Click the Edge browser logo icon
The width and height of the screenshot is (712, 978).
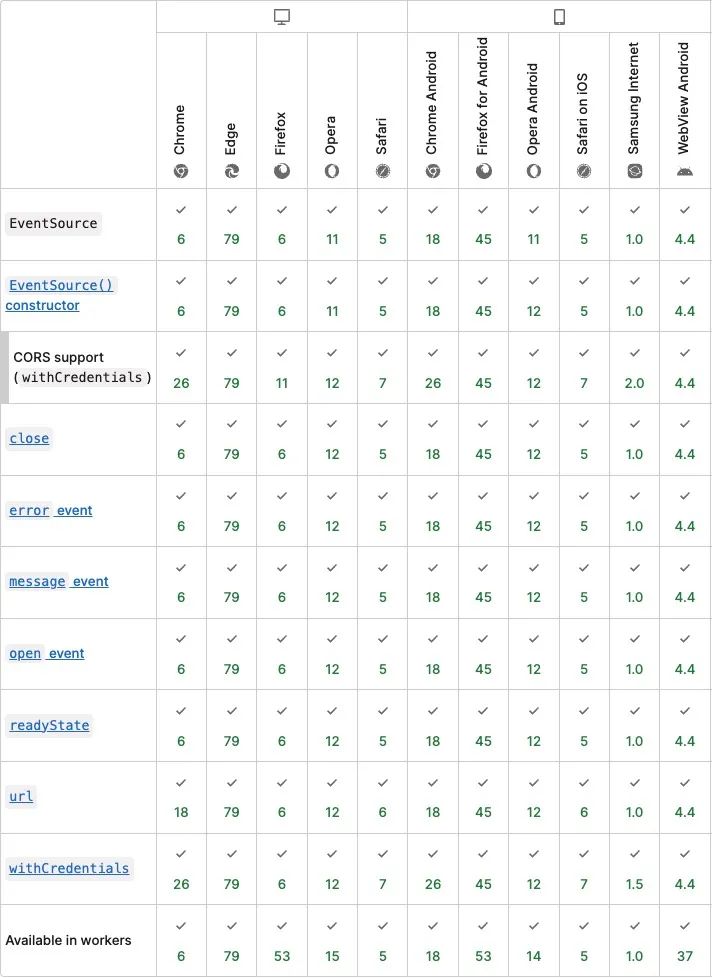(x=231, y=171)
